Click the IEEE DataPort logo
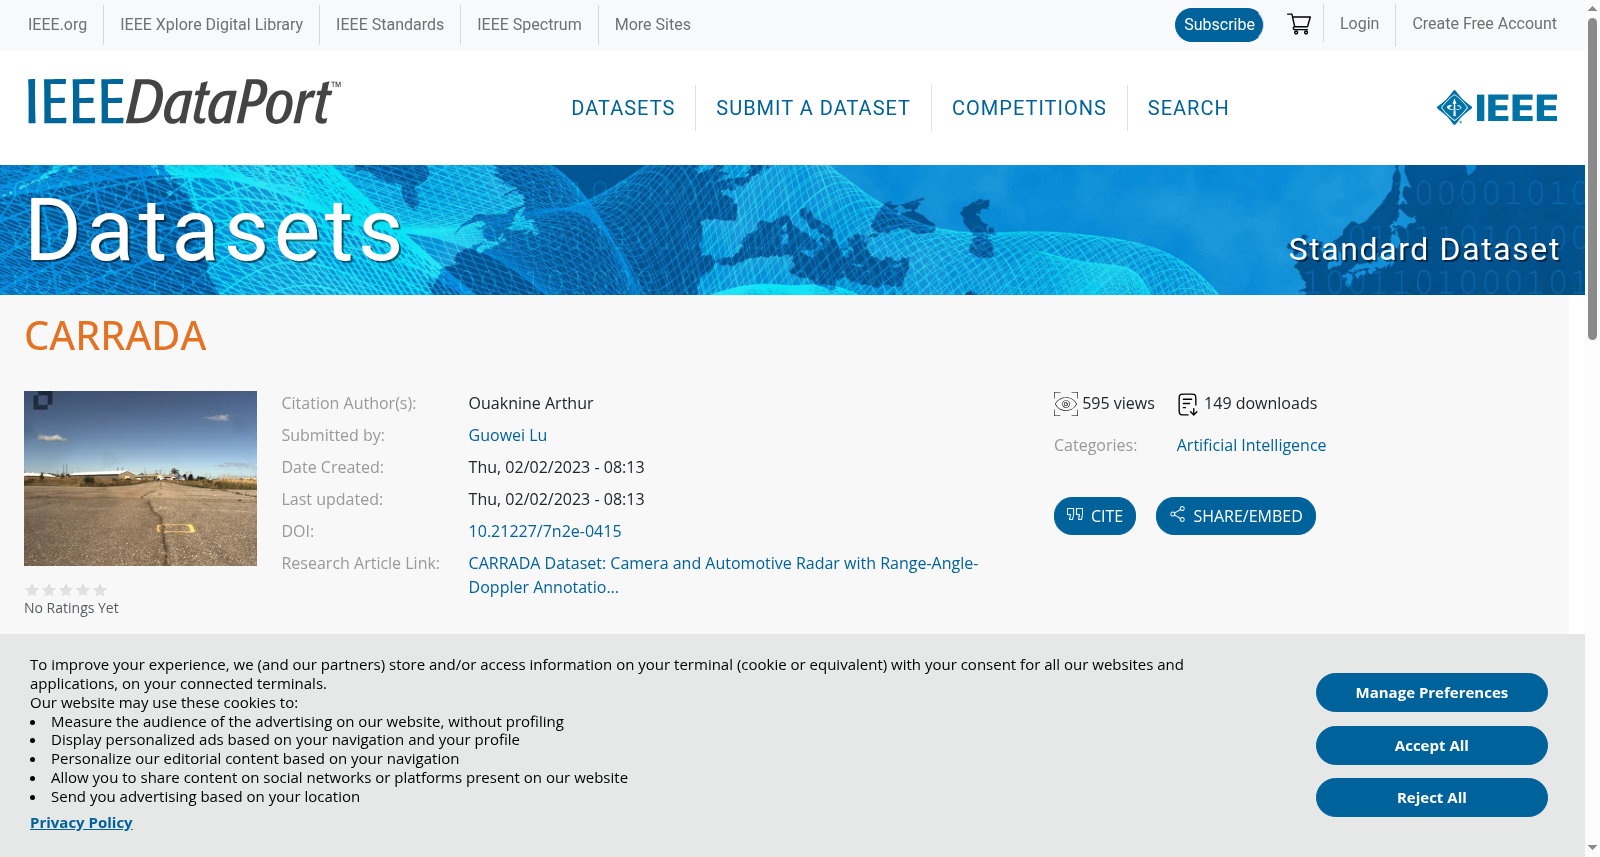Image resolution: width=1600 pixels, height=857 pixels. pyautogui.click(x=183, y=102)
